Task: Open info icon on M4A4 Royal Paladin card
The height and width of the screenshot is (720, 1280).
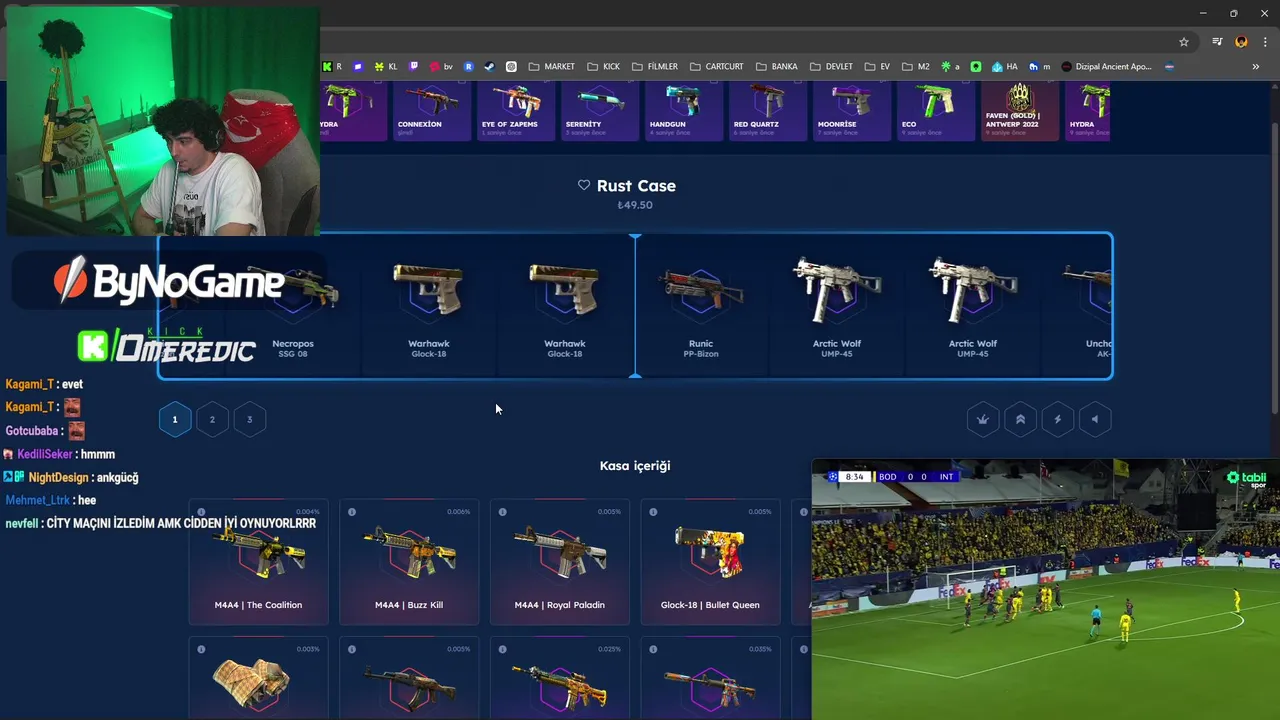Action: click(503, 512)
